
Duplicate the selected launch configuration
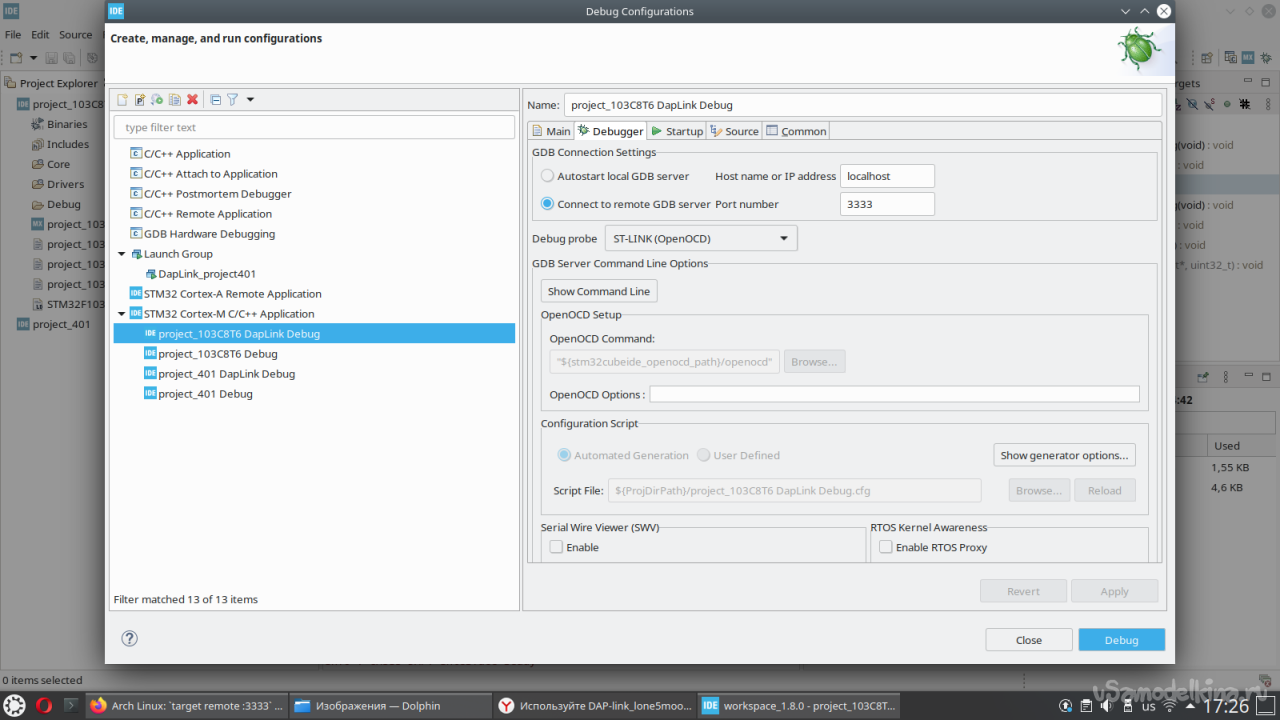(x=174, y=100)
